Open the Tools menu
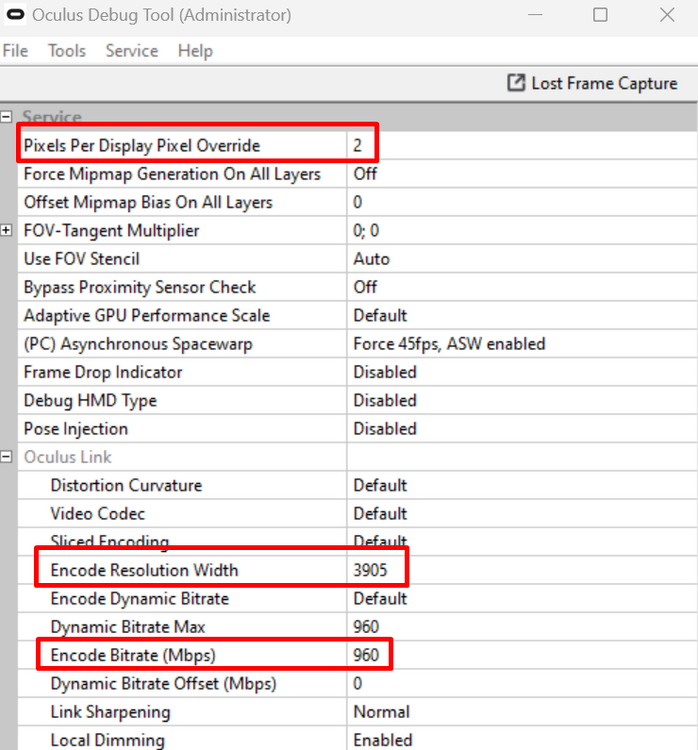Screen dimensions: 698x750 pyautogui.click(x=67, y=51)
